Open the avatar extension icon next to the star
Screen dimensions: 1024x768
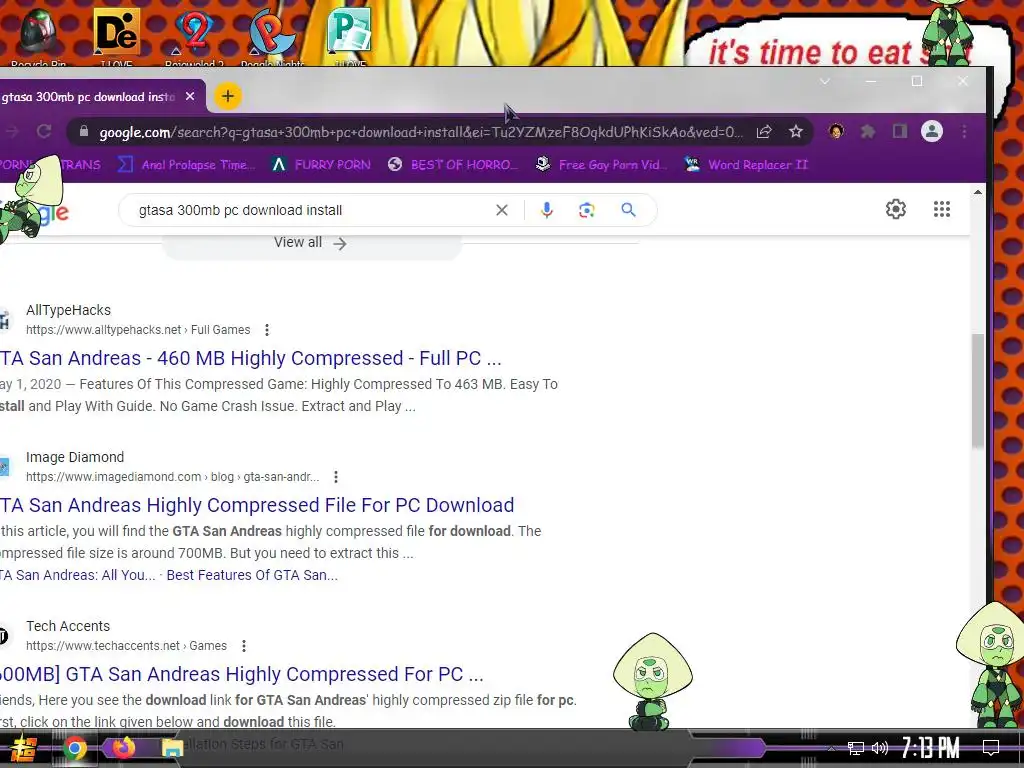pyautogui.click(x=836, y=131)
